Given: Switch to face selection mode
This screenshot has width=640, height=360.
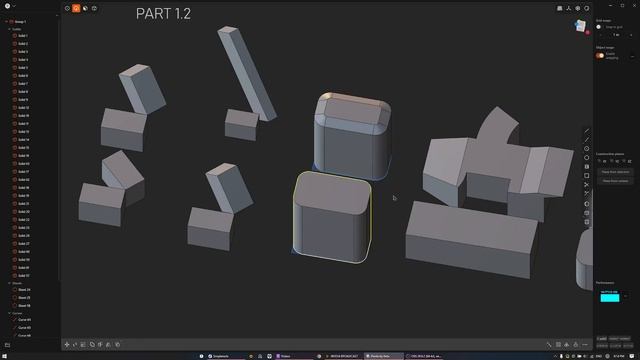Looking at the screenshot, I should click(x=85, y=8).
